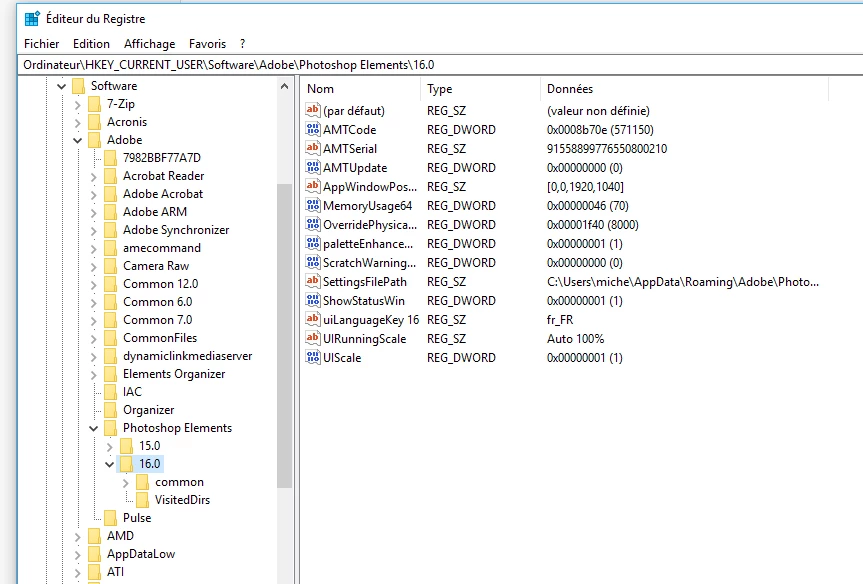Sort values by the Type column

[480, 89]
